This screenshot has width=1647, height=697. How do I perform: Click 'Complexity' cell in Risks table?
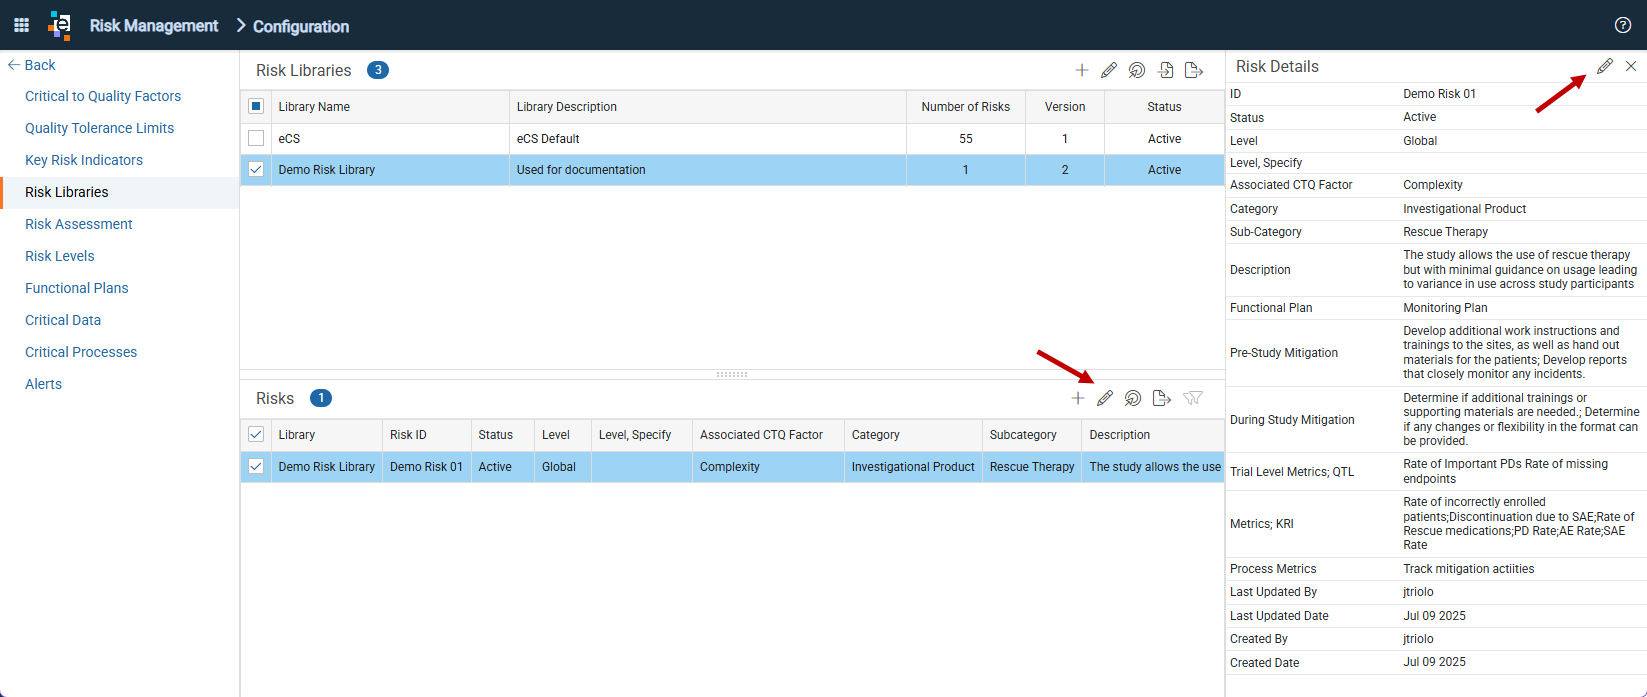(768, 467)
